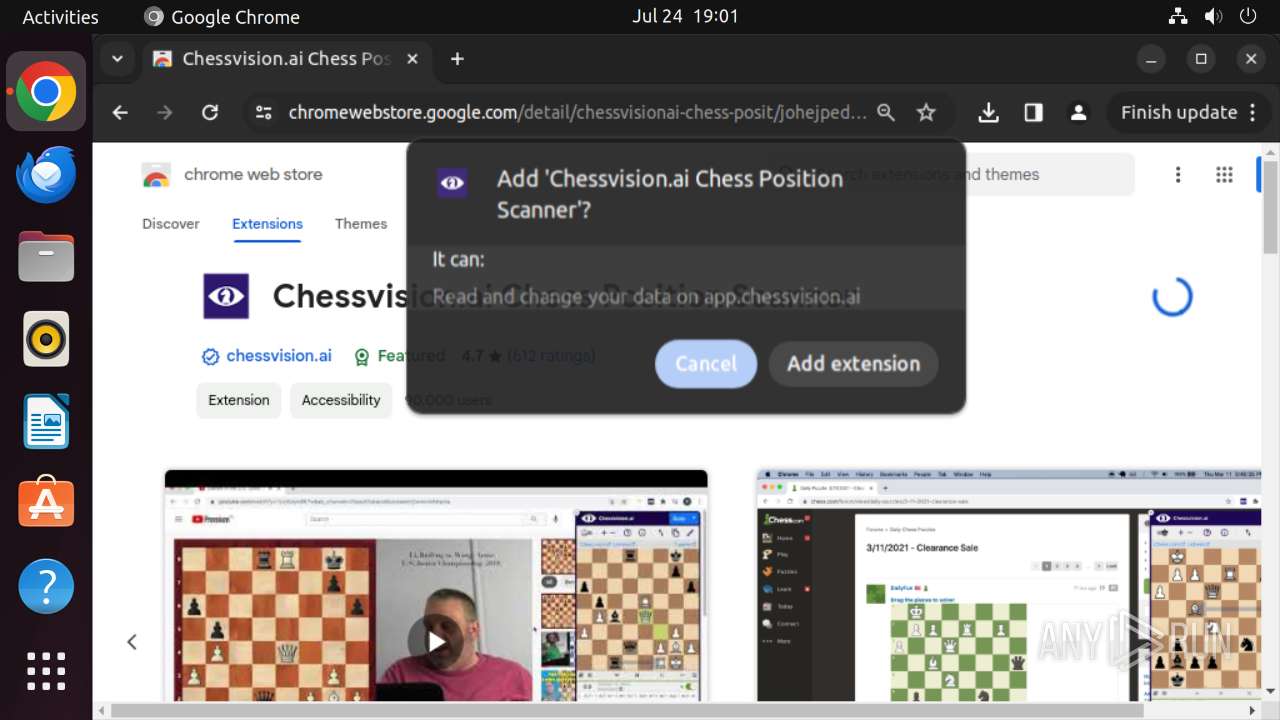
Task: Toggle the Chrome side panel
Action: (1034, 113)
